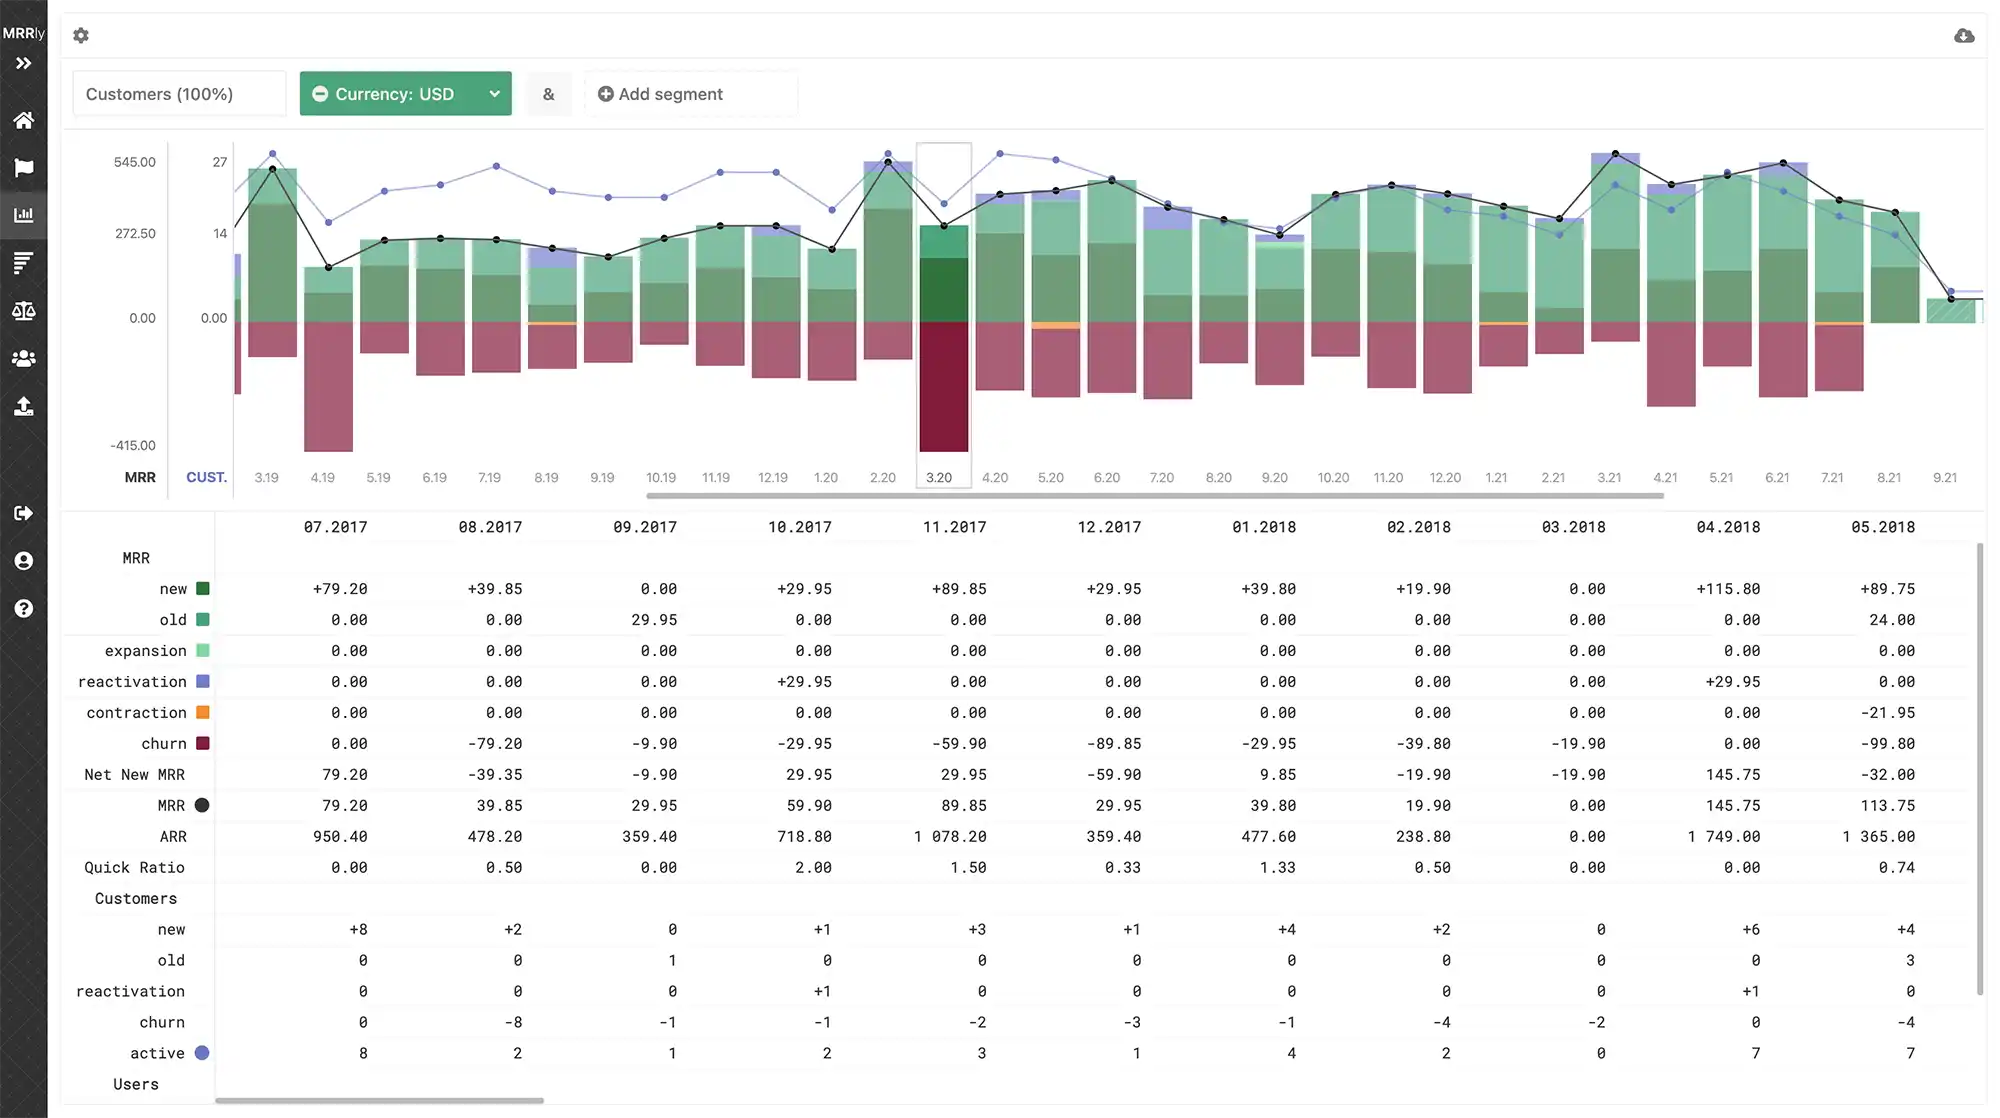
Task: Click the 11.2017 column header
Action: click(x=954, y=527)
